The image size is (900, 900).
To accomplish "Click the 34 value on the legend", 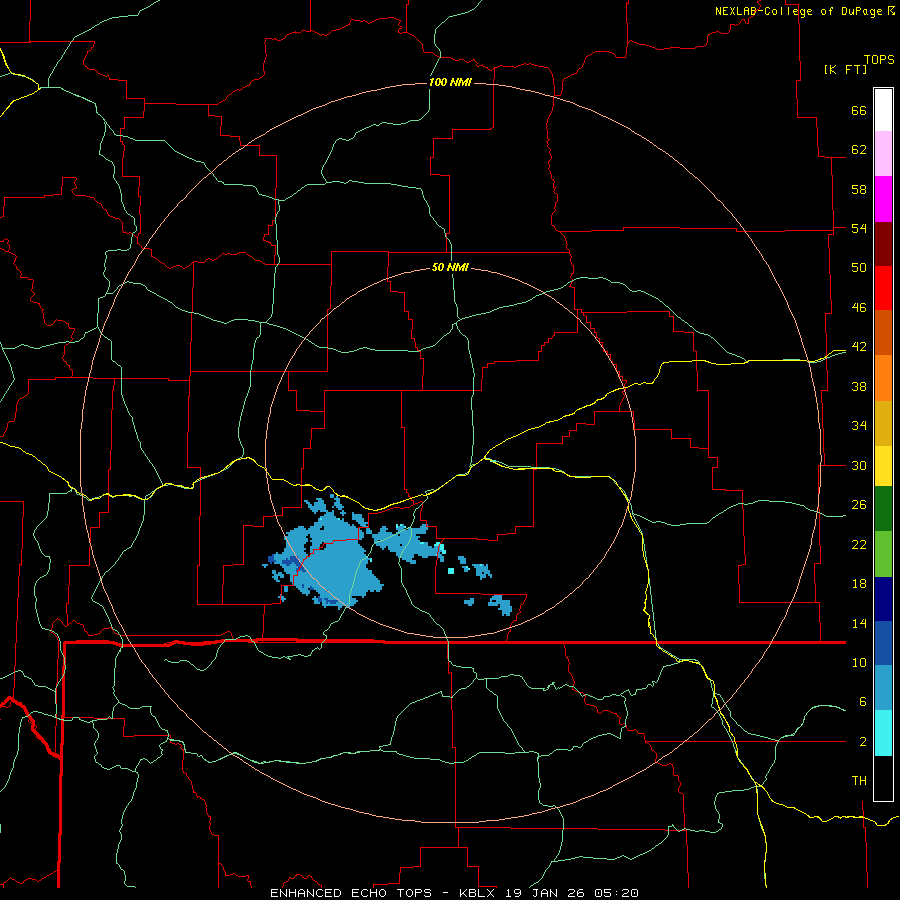I will coord(859,426).
